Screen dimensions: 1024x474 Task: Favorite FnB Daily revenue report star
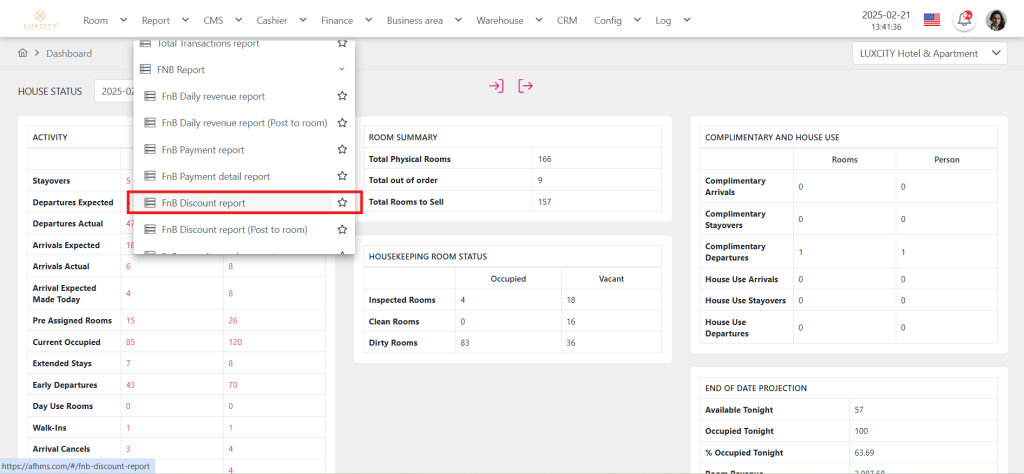click(342, 96)
